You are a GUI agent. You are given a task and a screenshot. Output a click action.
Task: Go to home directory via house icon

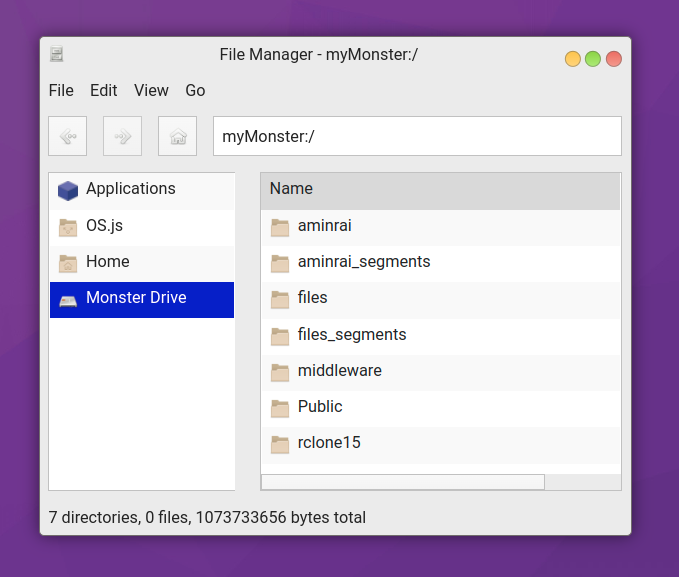tap(177, 136)
